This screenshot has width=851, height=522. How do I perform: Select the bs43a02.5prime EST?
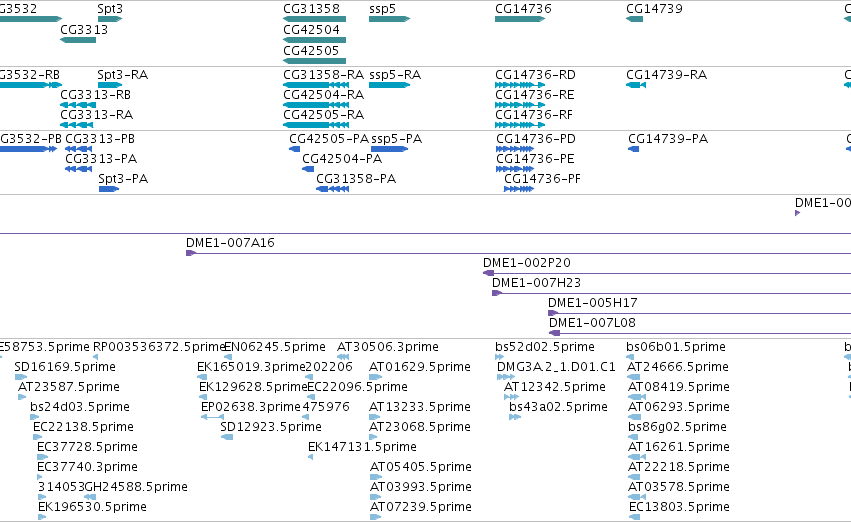[515, 417]
